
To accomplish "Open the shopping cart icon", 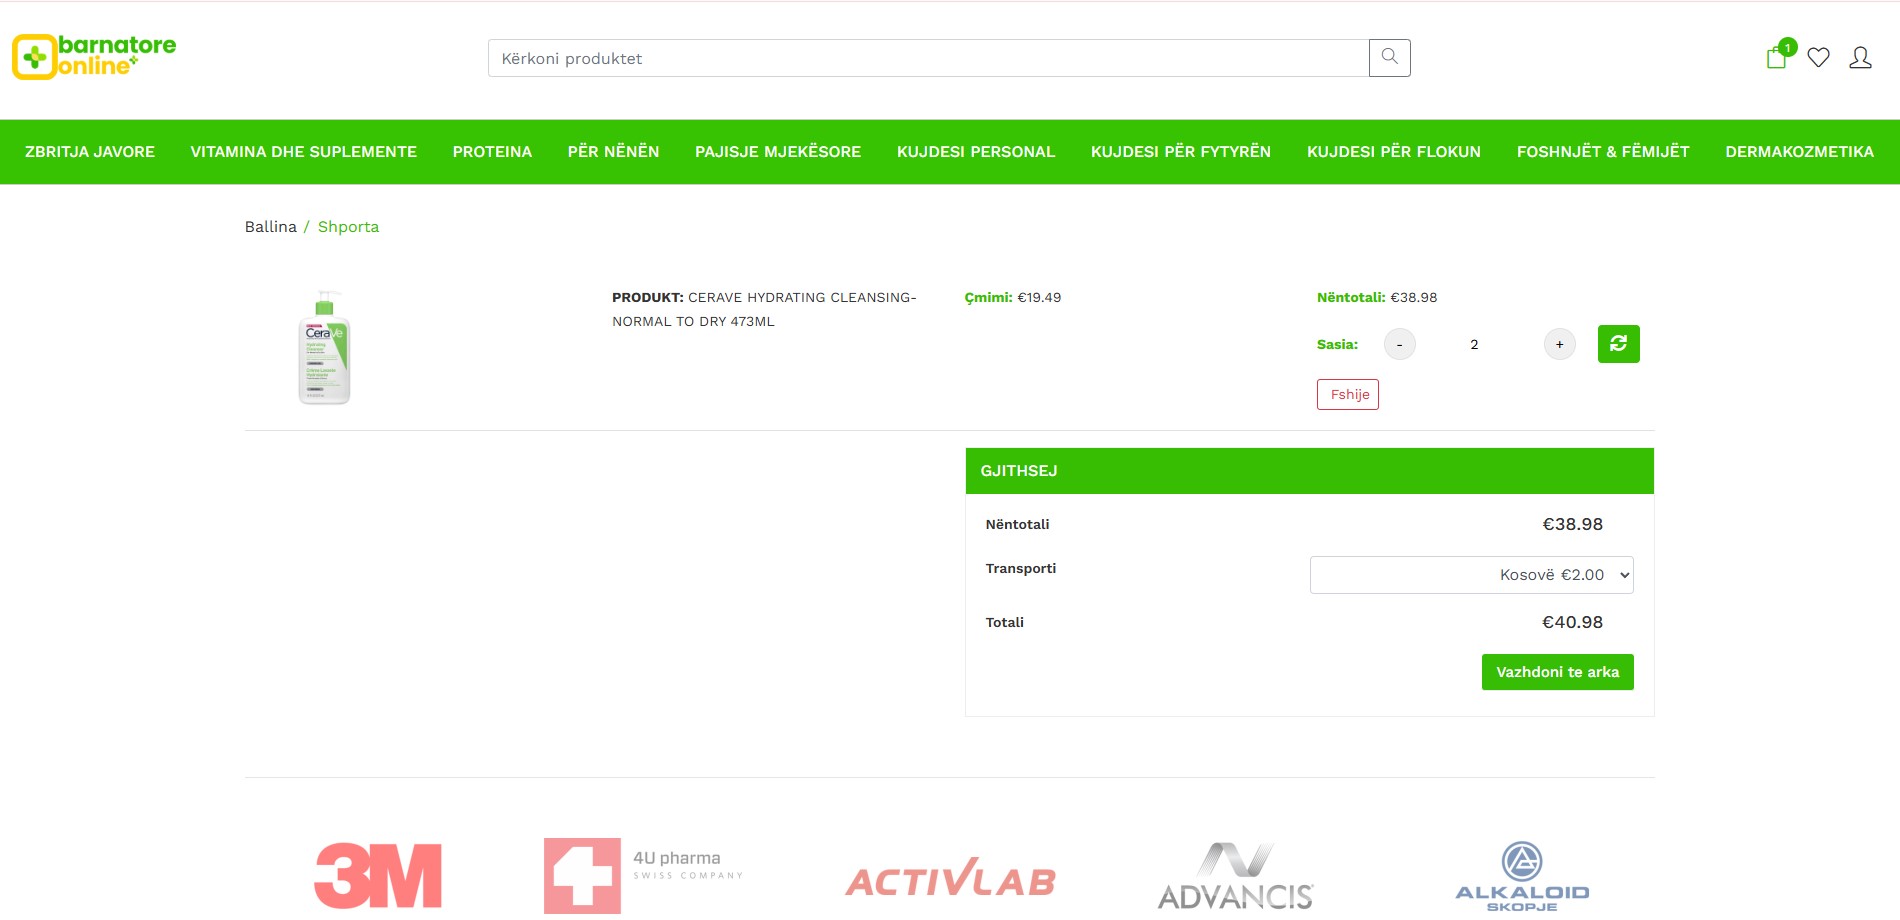I will (1778, 56).
